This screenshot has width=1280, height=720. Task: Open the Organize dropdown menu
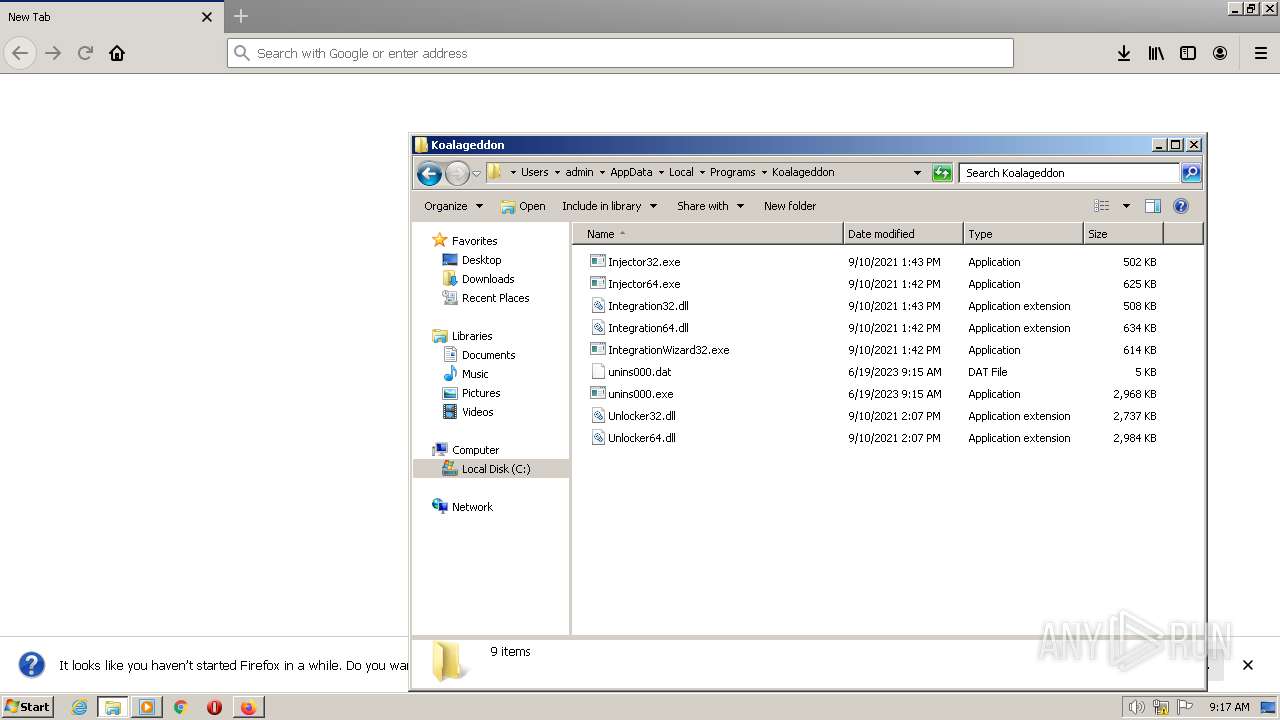click(453, 206)
